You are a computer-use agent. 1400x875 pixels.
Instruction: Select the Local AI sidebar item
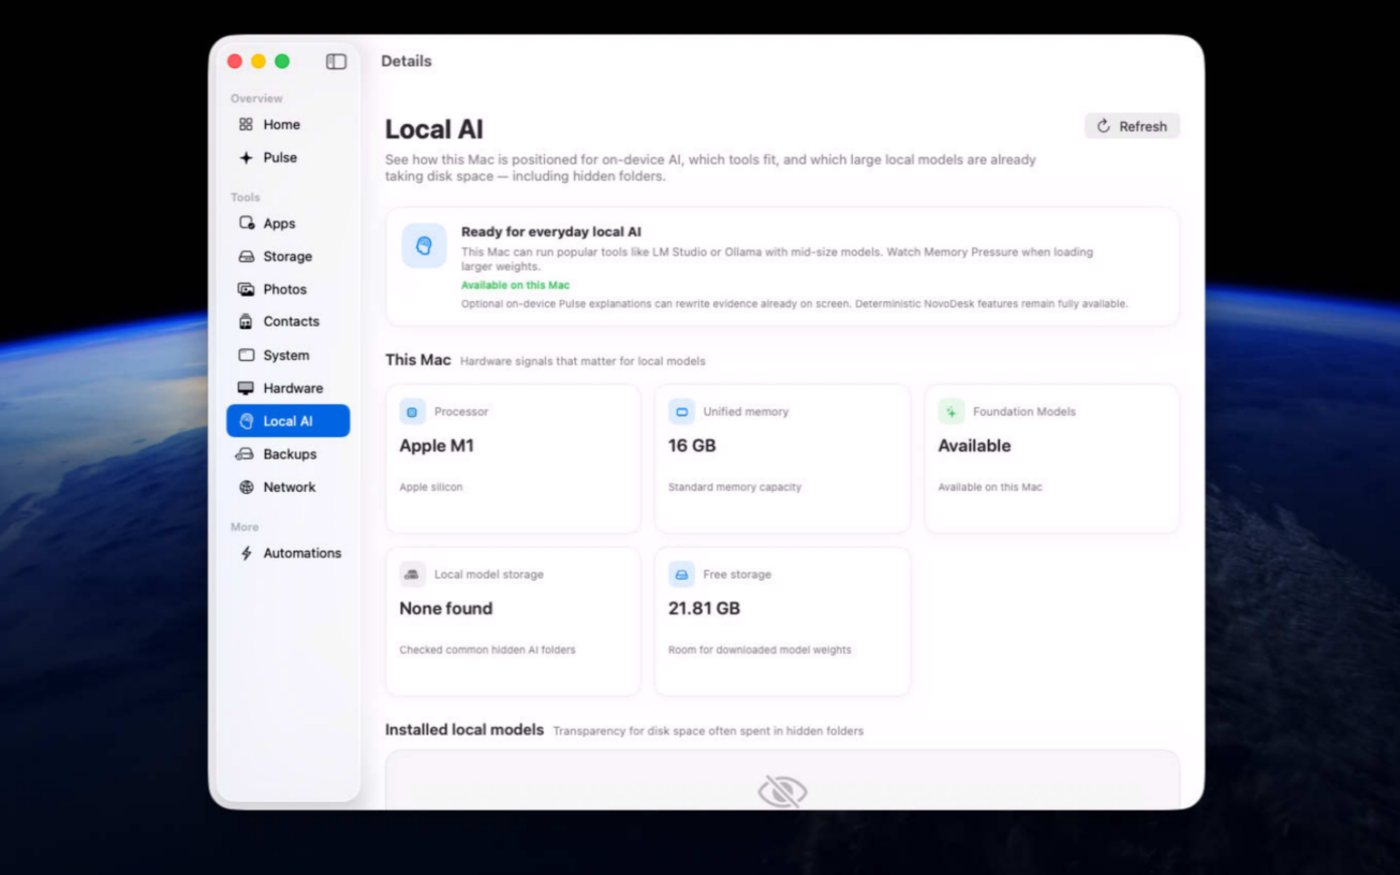pos(288,421)
